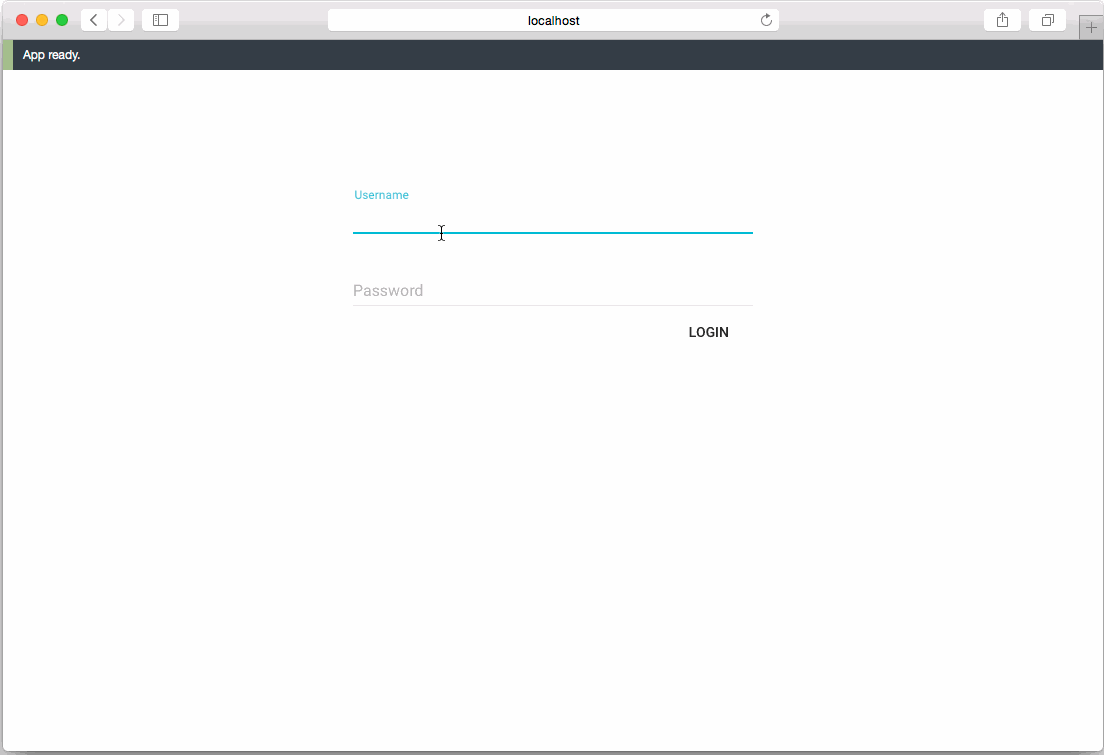
Task: Click the Safari forward navigation arrow
Action: (121, 20)
